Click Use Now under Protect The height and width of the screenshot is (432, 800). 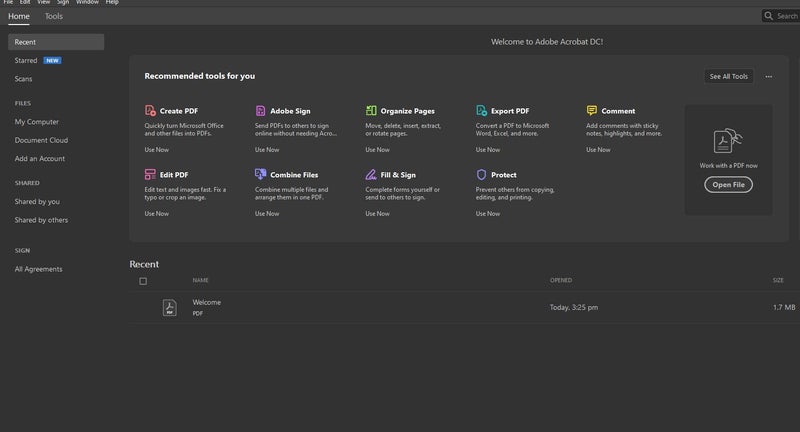[x=488, y=214]
